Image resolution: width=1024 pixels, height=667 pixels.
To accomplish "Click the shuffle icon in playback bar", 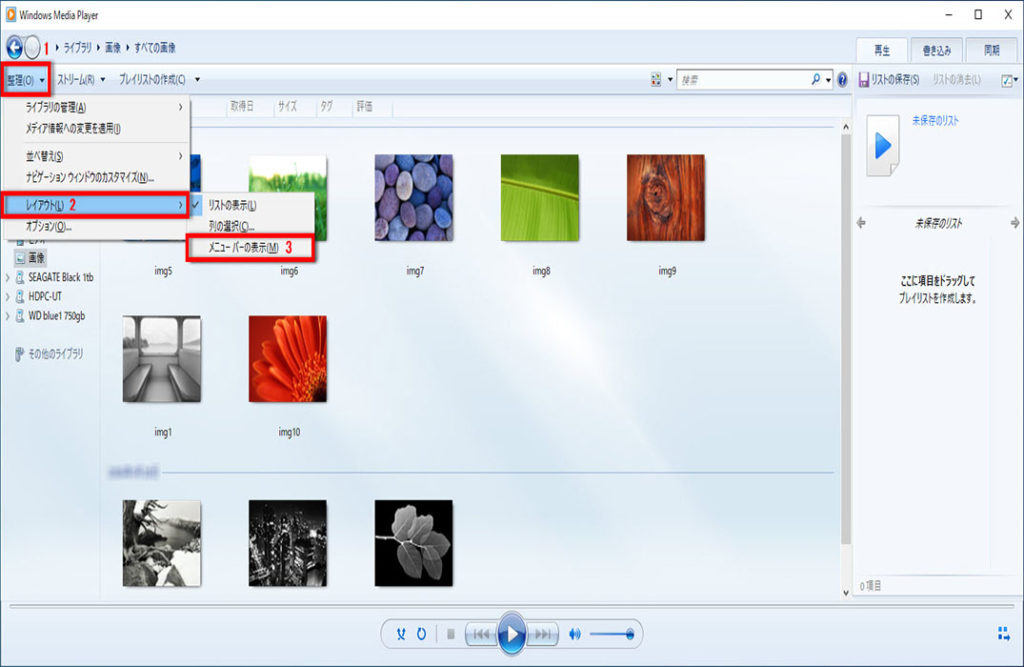I will pos(402,633).
